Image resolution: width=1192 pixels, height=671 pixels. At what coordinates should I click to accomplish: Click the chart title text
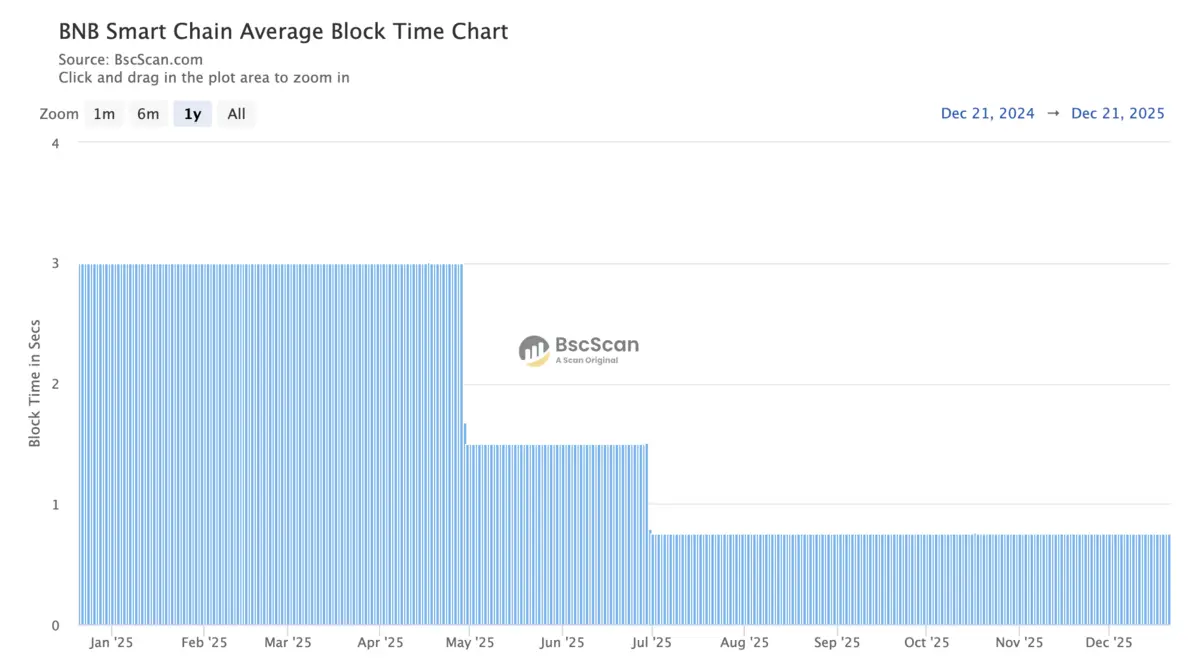point(284,31)
